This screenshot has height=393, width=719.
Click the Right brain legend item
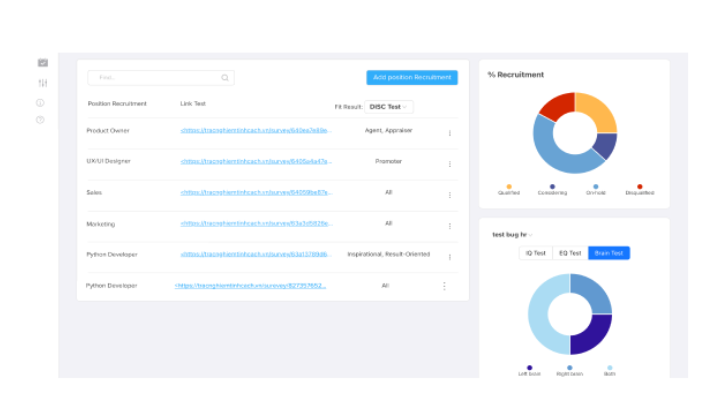coord(570,371)
